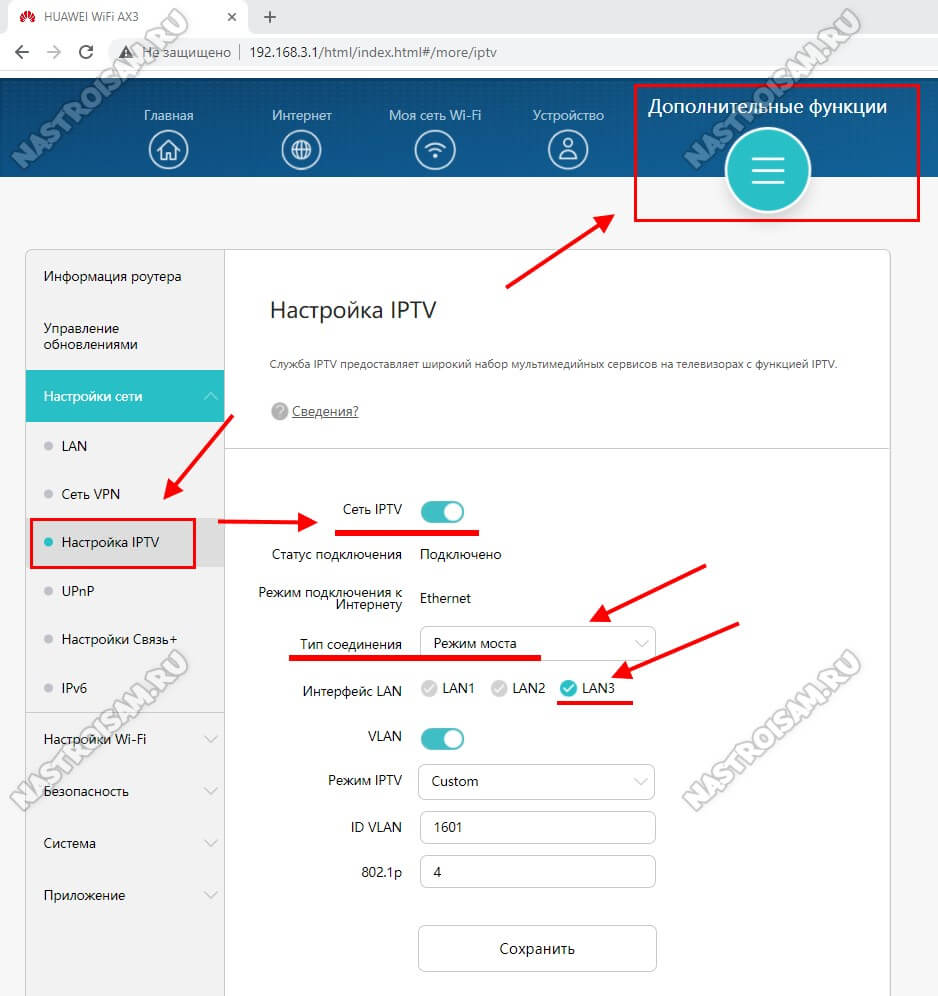Viewport: 938px width, 996px height.
Task: Click the help question mark icon
Action: point(279,411)
